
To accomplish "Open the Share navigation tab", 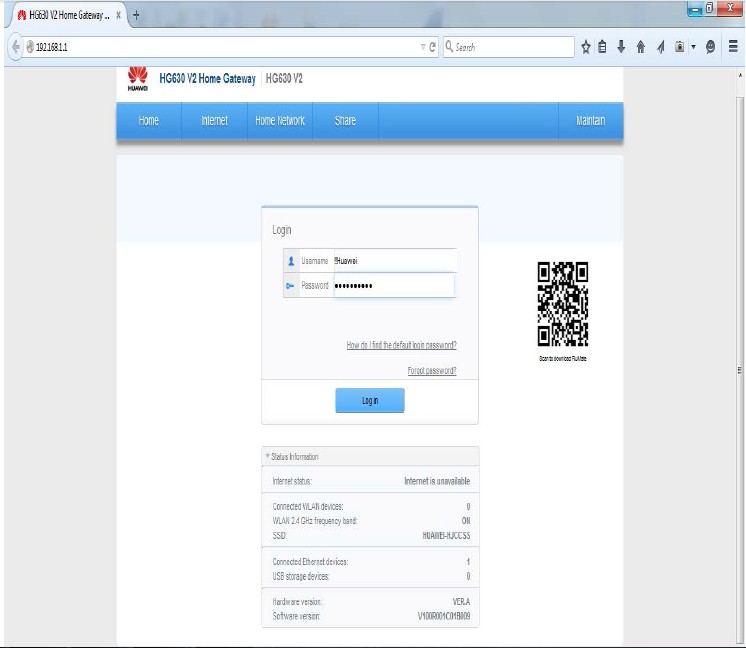I will click(345, 121).
